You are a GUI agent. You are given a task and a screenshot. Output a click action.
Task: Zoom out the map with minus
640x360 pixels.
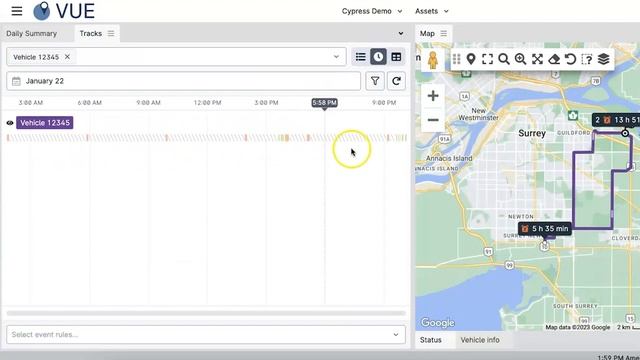pyautogui.click(x=433, y=120)
